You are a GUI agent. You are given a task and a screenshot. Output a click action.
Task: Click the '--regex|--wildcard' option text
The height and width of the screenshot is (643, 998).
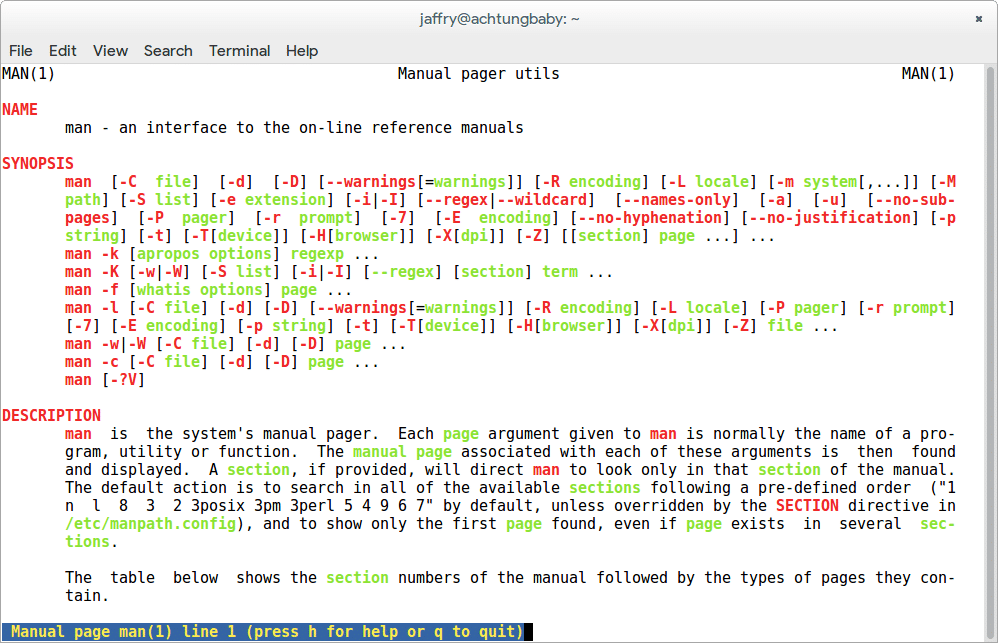(506, 200)
